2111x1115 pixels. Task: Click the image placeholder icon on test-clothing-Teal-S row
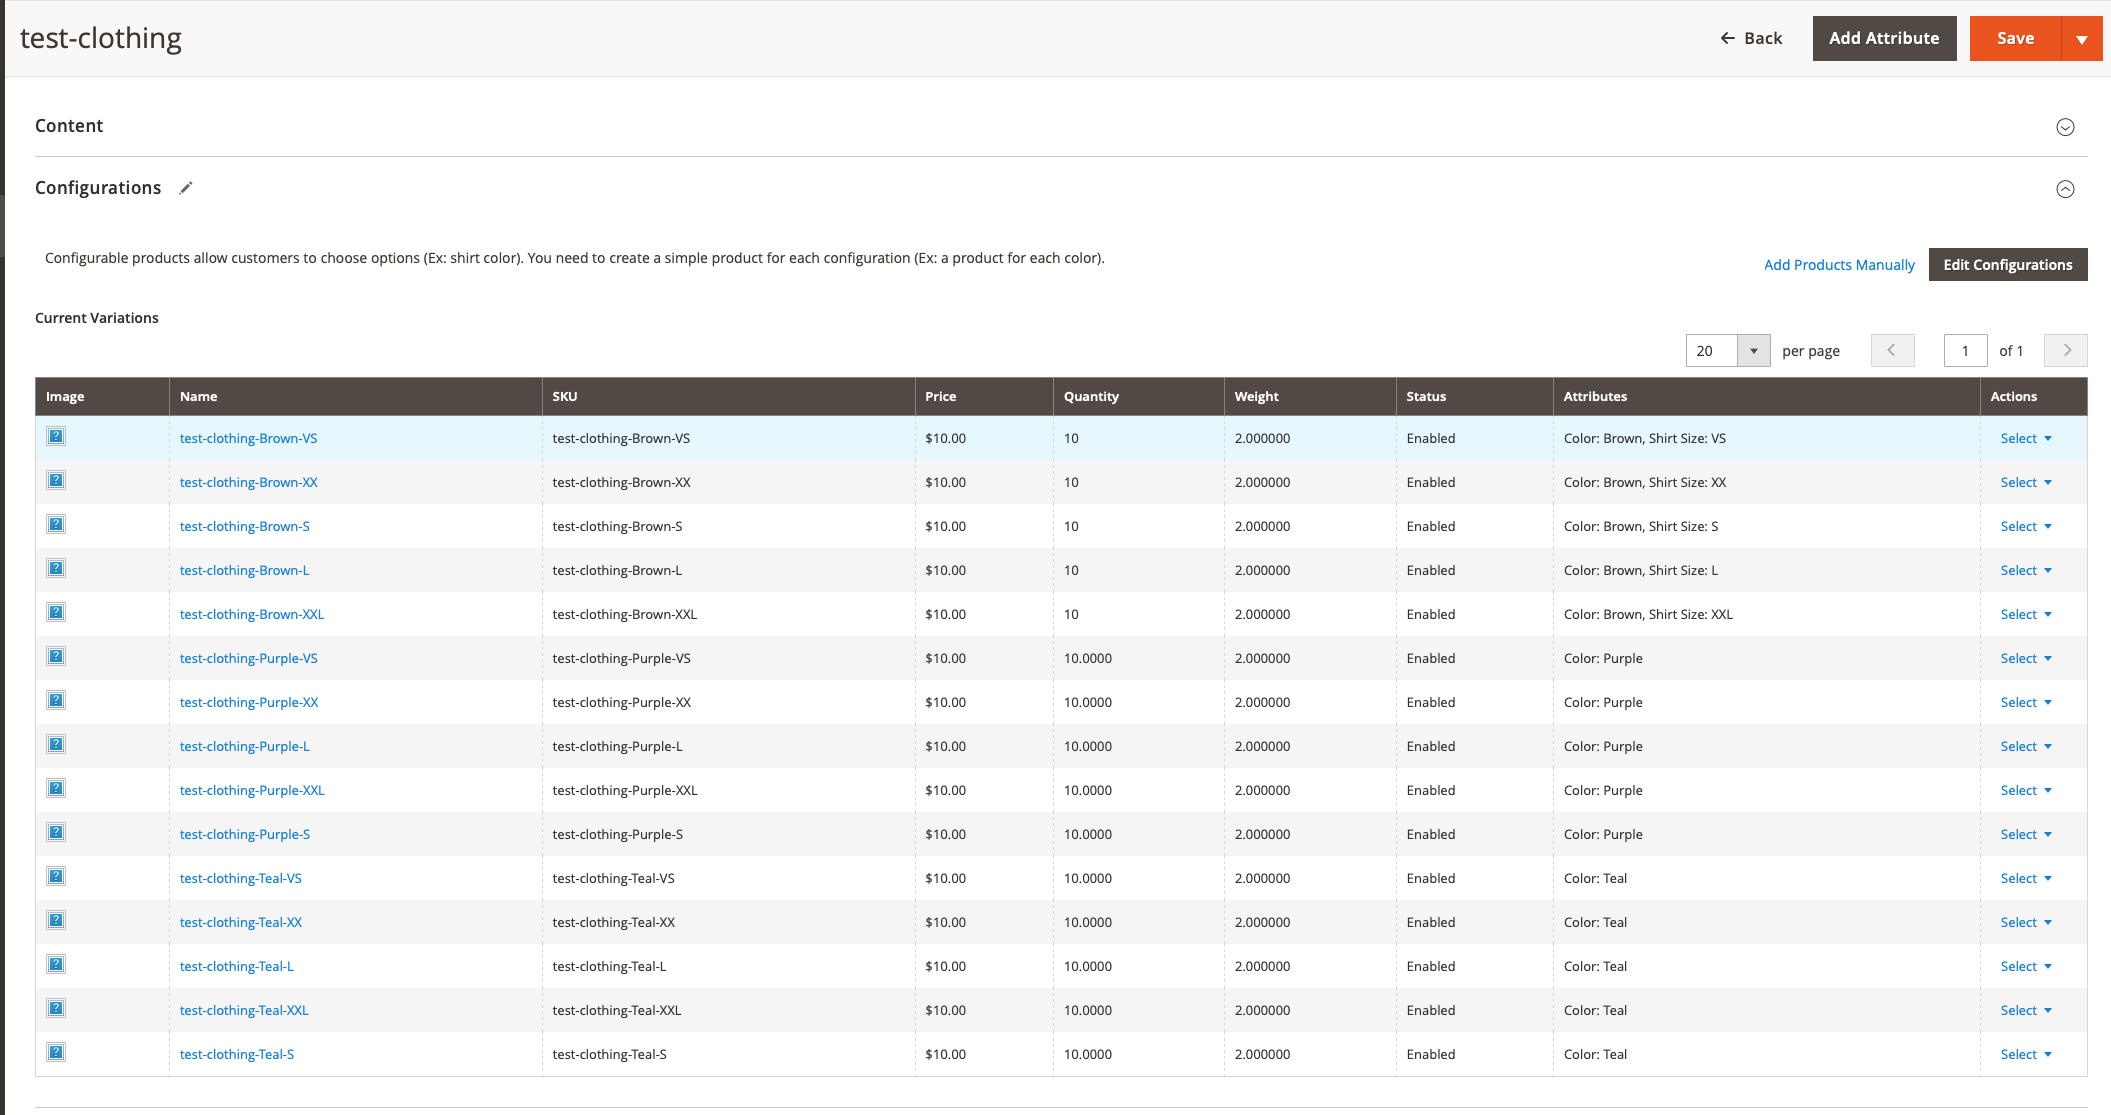pos(56,1052)
